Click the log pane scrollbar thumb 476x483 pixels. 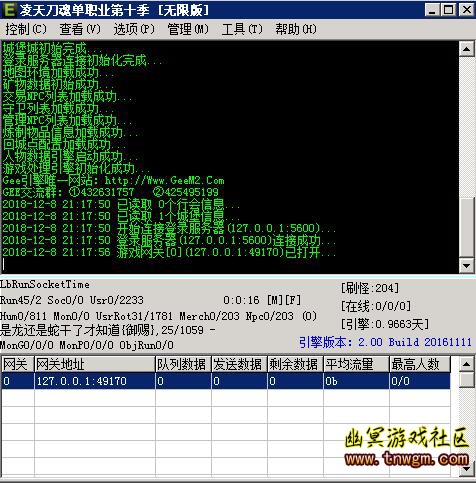[466, 227]
